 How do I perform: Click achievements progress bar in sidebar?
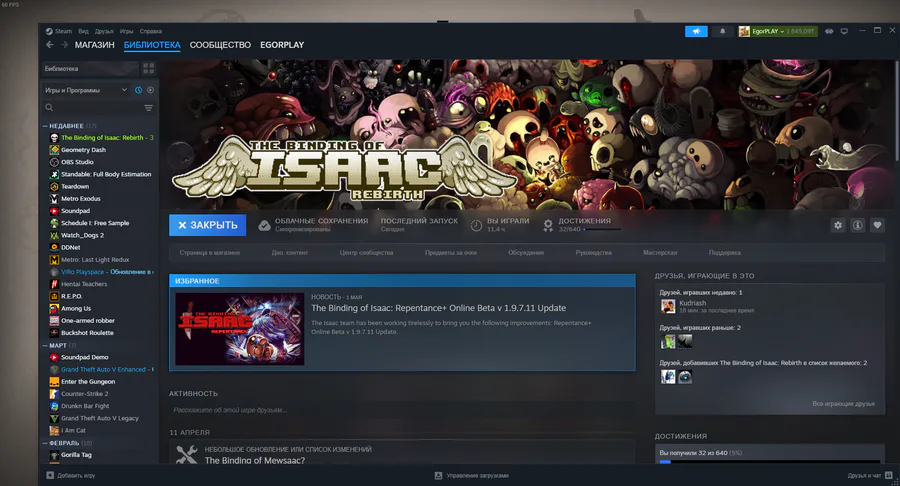coord(770,461)
